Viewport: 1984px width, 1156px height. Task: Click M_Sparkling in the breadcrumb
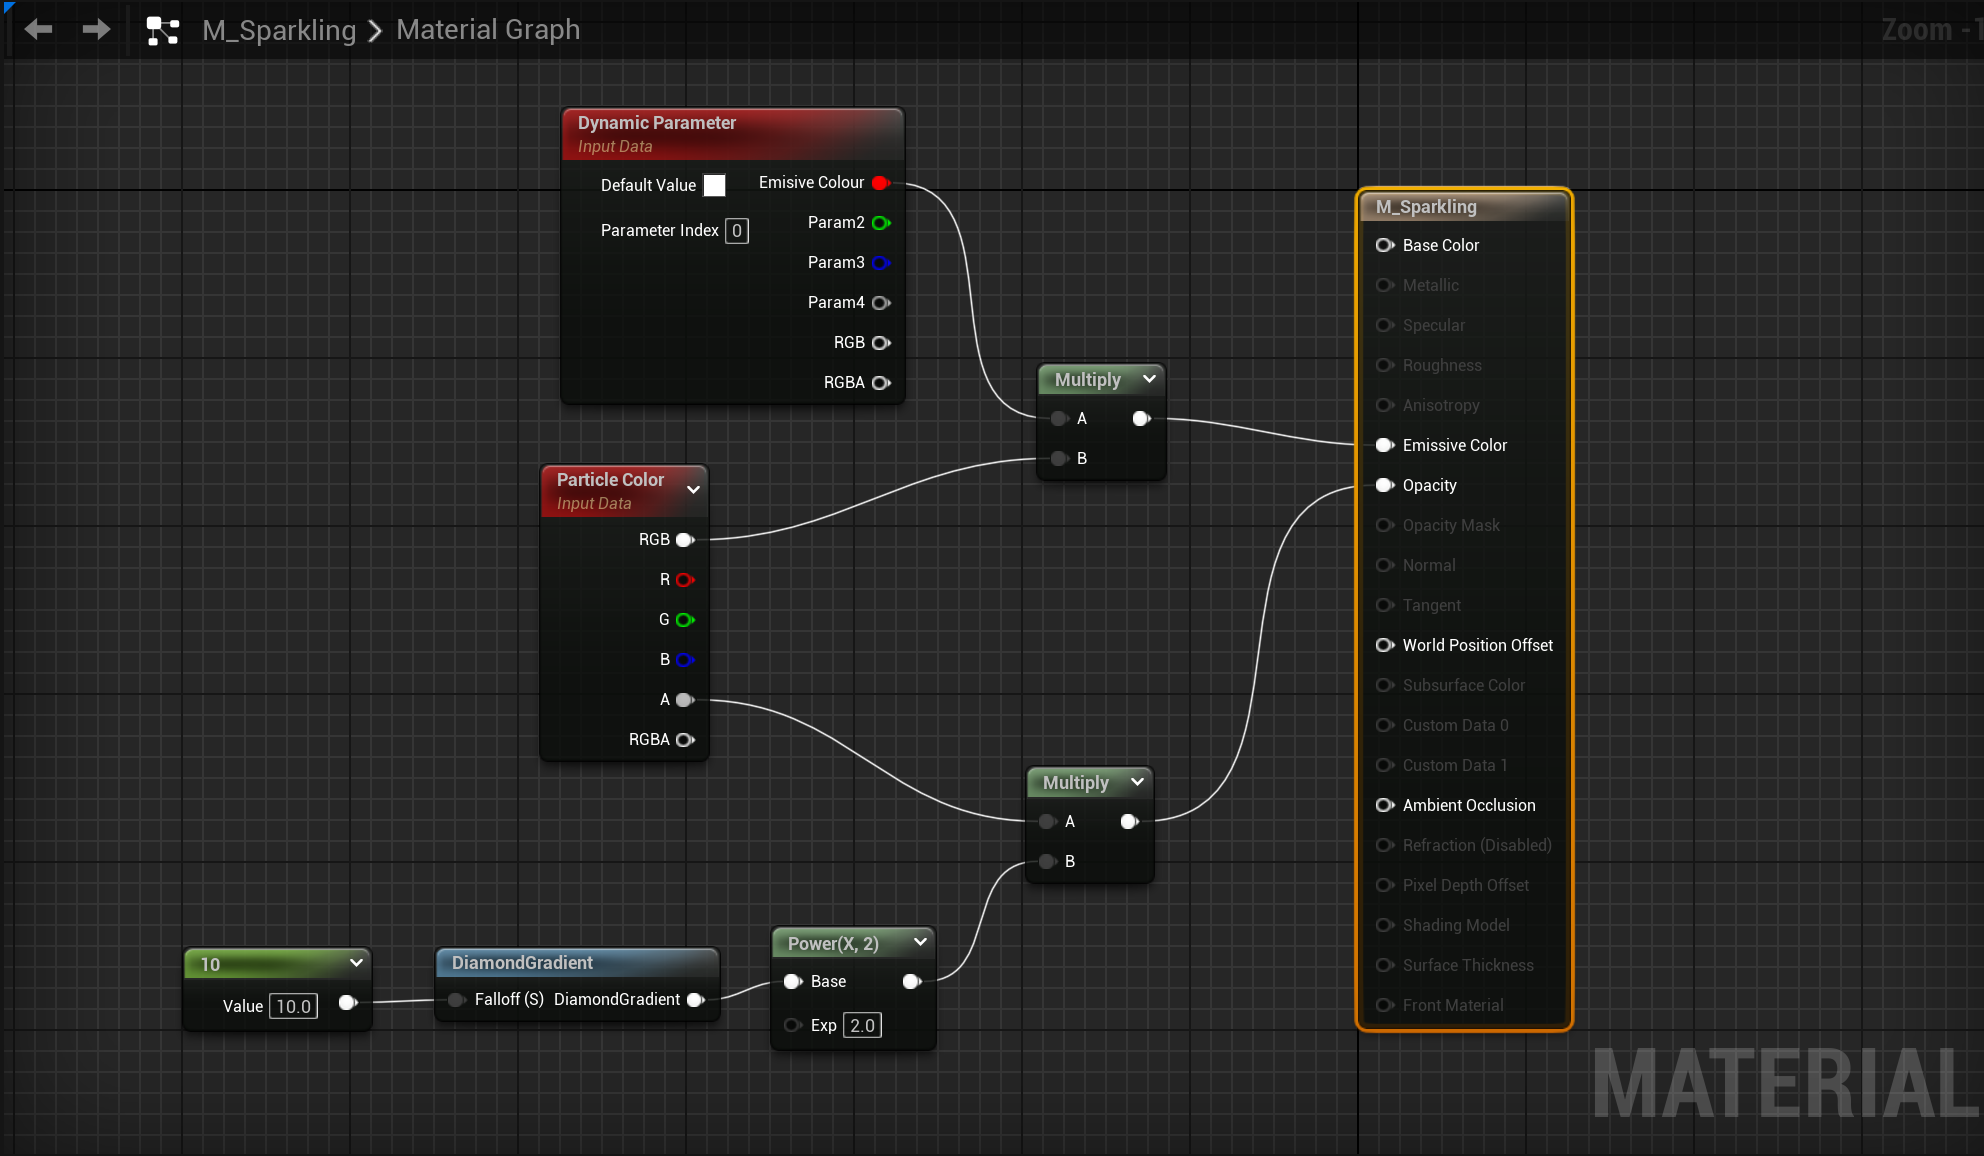click(x=279, y=30)
